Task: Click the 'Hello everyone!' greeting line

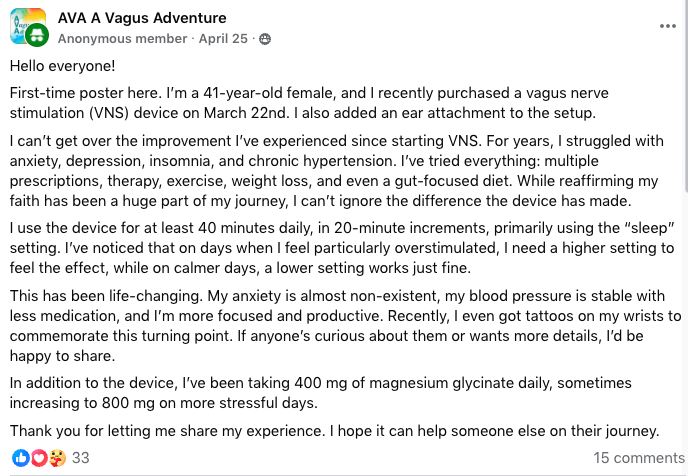Action: click(62, 66)
